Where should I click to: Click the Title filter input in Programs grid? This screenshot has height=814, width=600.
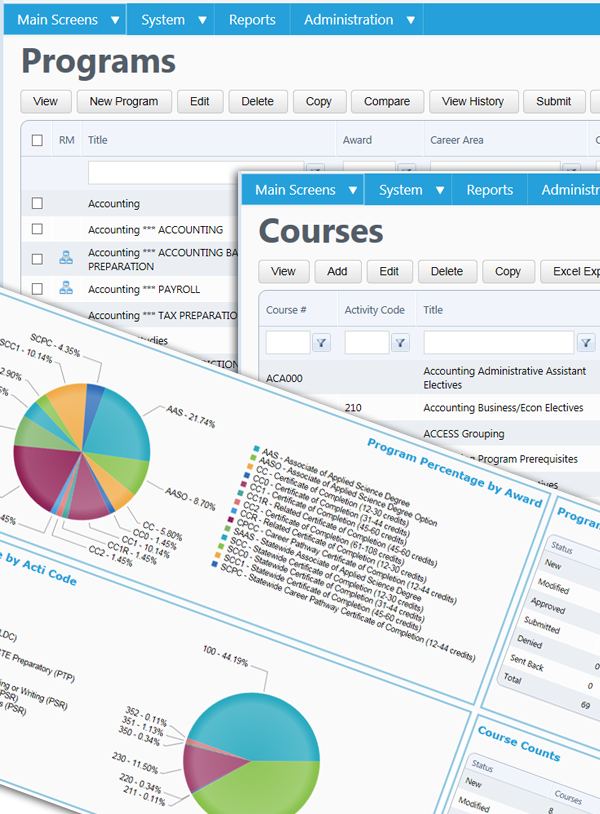tap(163, 173)
